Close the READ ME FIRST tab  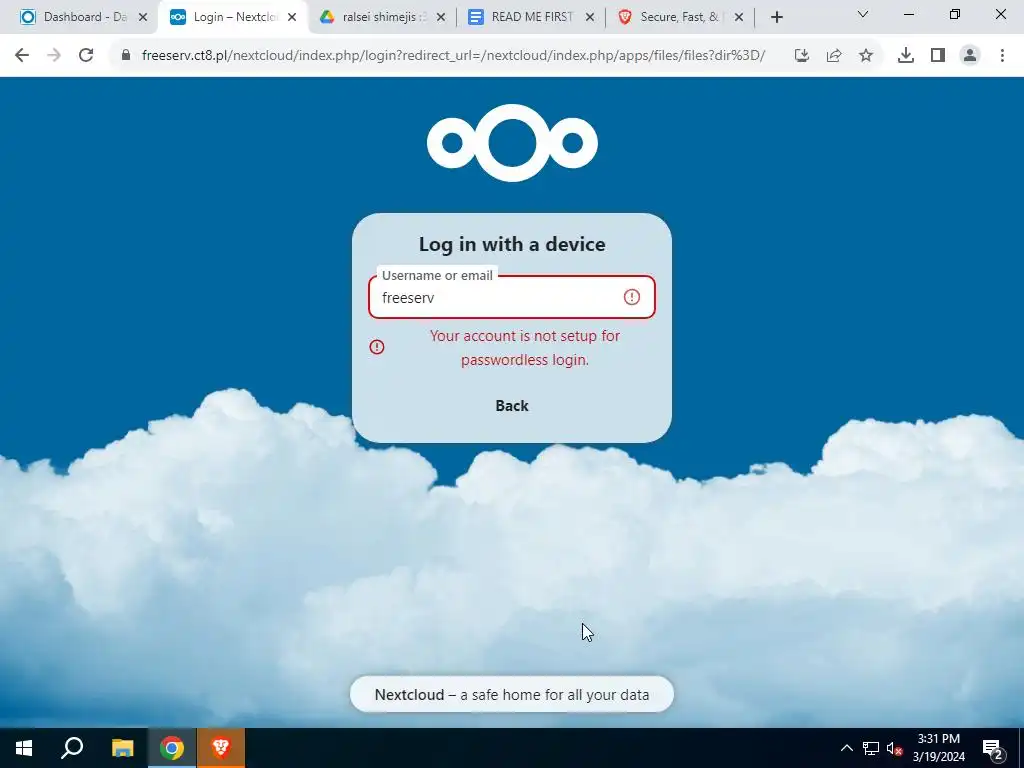(590, 18)
